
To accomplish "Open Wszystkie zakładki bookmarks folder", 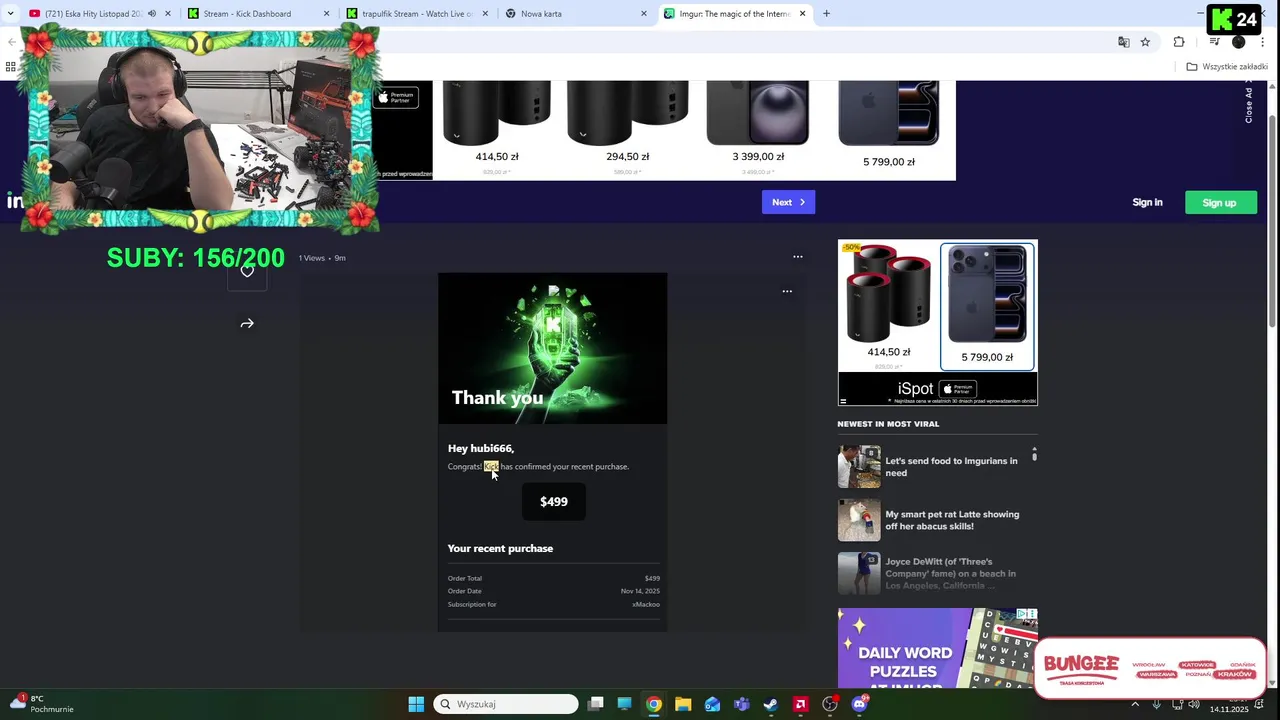I will pos(1227,67).
